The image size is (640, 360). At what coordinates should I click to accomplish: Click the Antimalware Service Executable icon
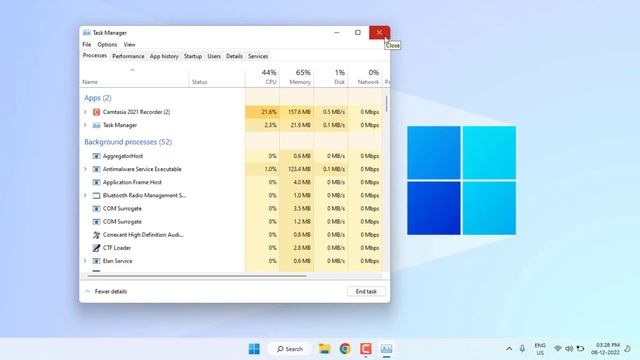96,169
